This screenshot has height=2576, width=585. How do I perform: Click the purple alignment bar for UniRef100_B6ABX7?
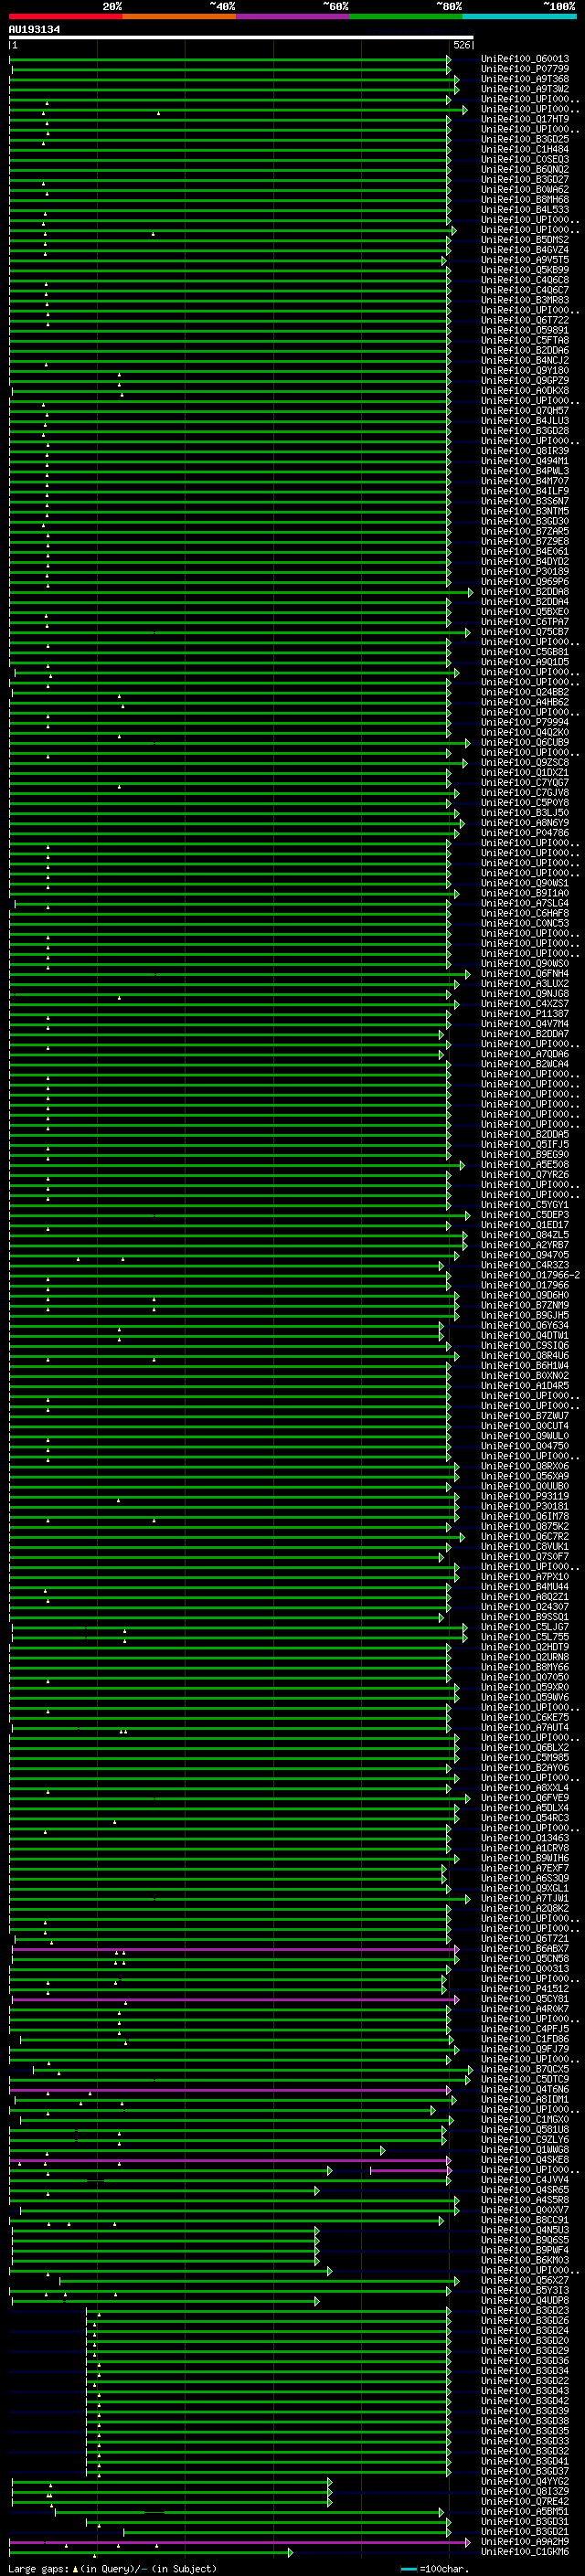pyautogui.click(x=234, y=1949)
